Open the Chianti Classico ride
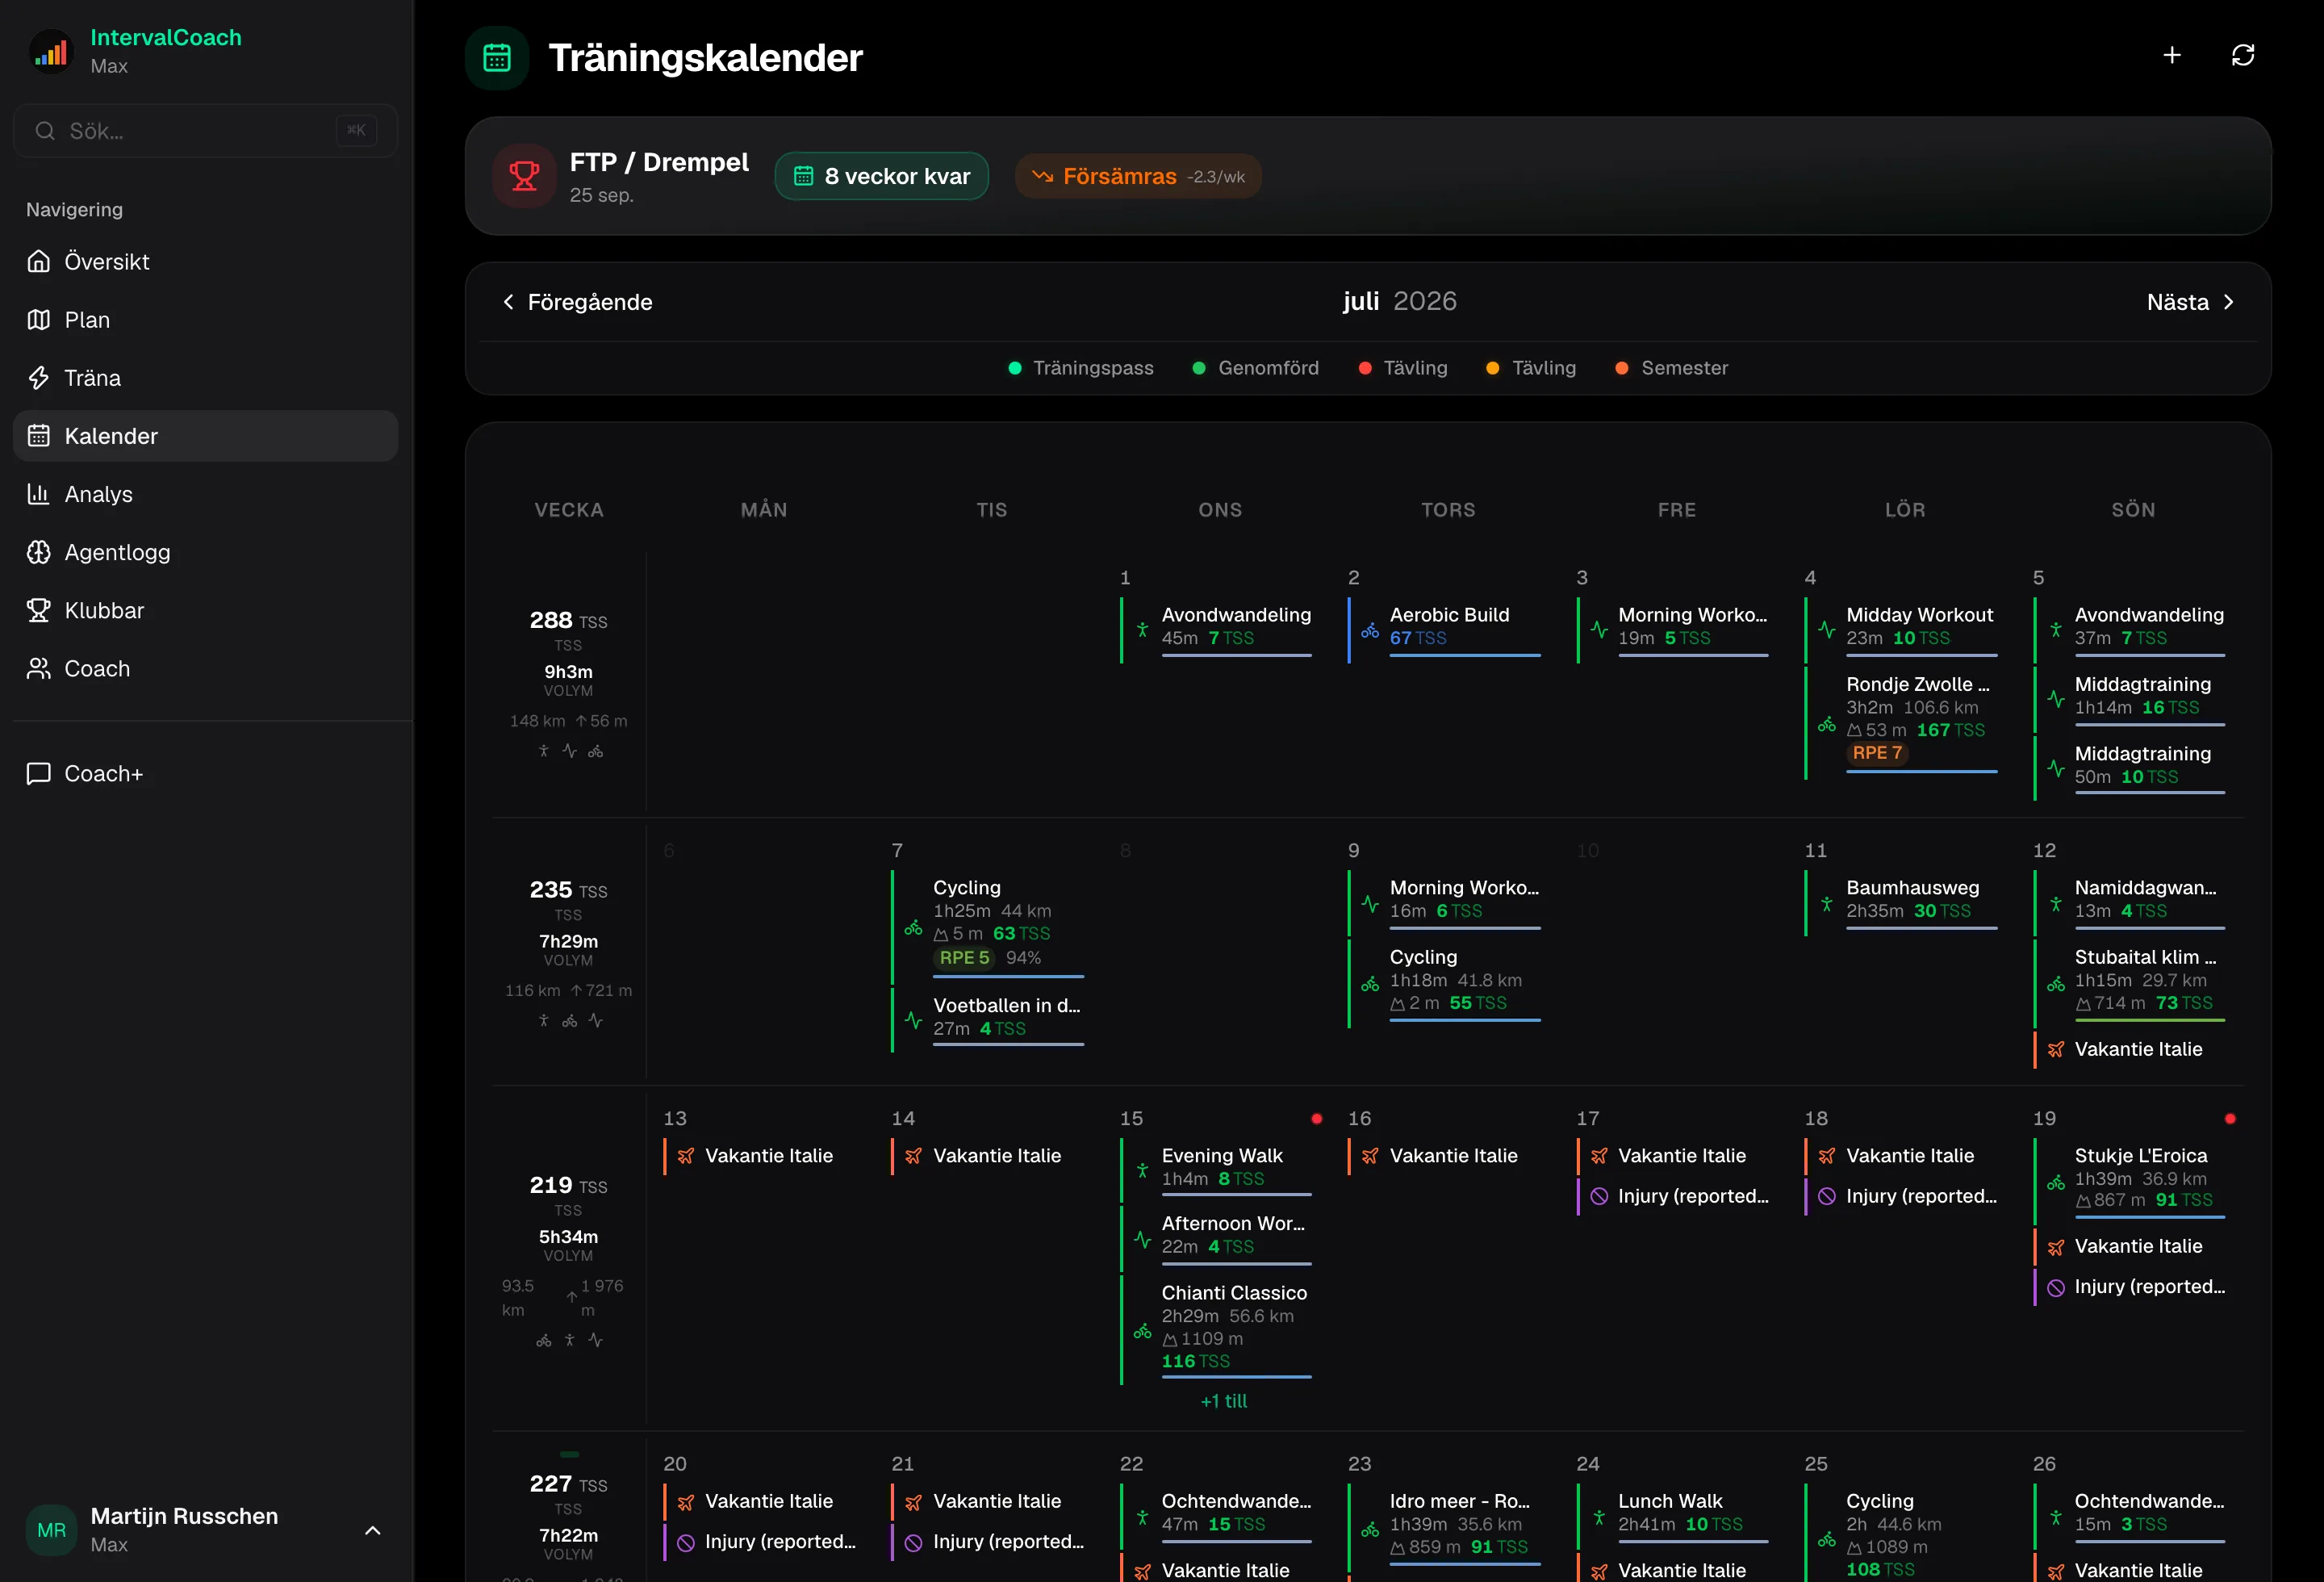 (1217, 1330)
